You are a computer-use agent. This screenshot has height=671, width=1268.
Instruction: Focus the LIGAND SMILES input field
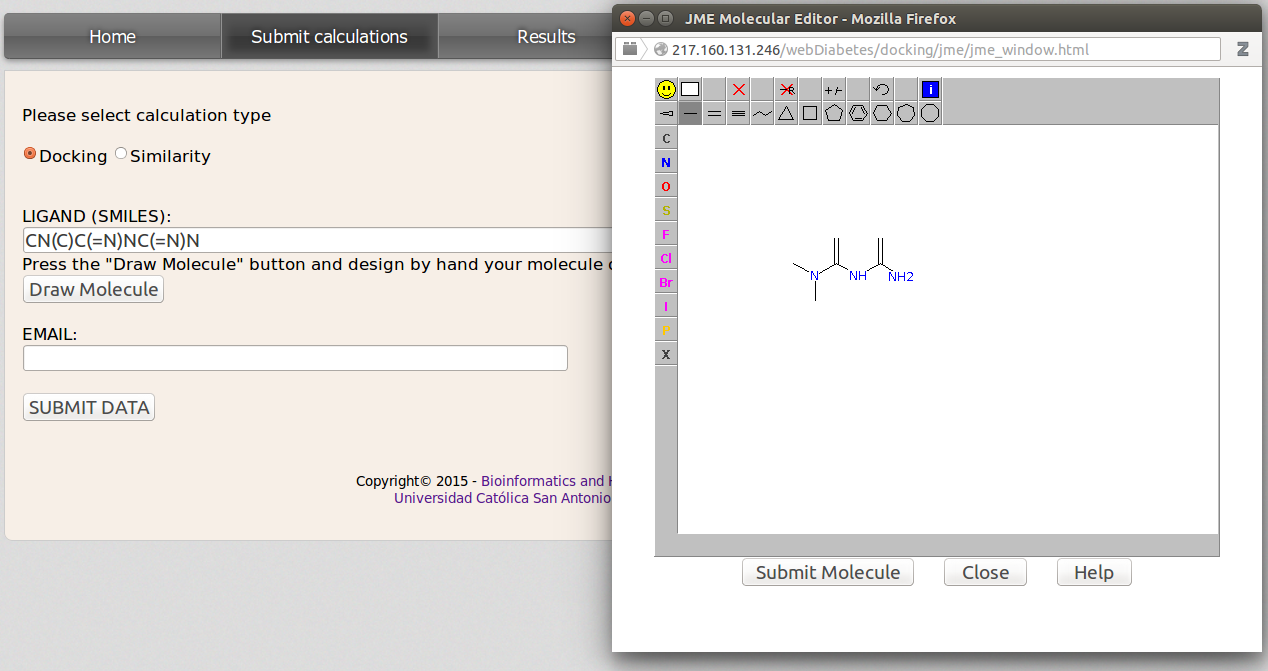(x=318, y=240)
